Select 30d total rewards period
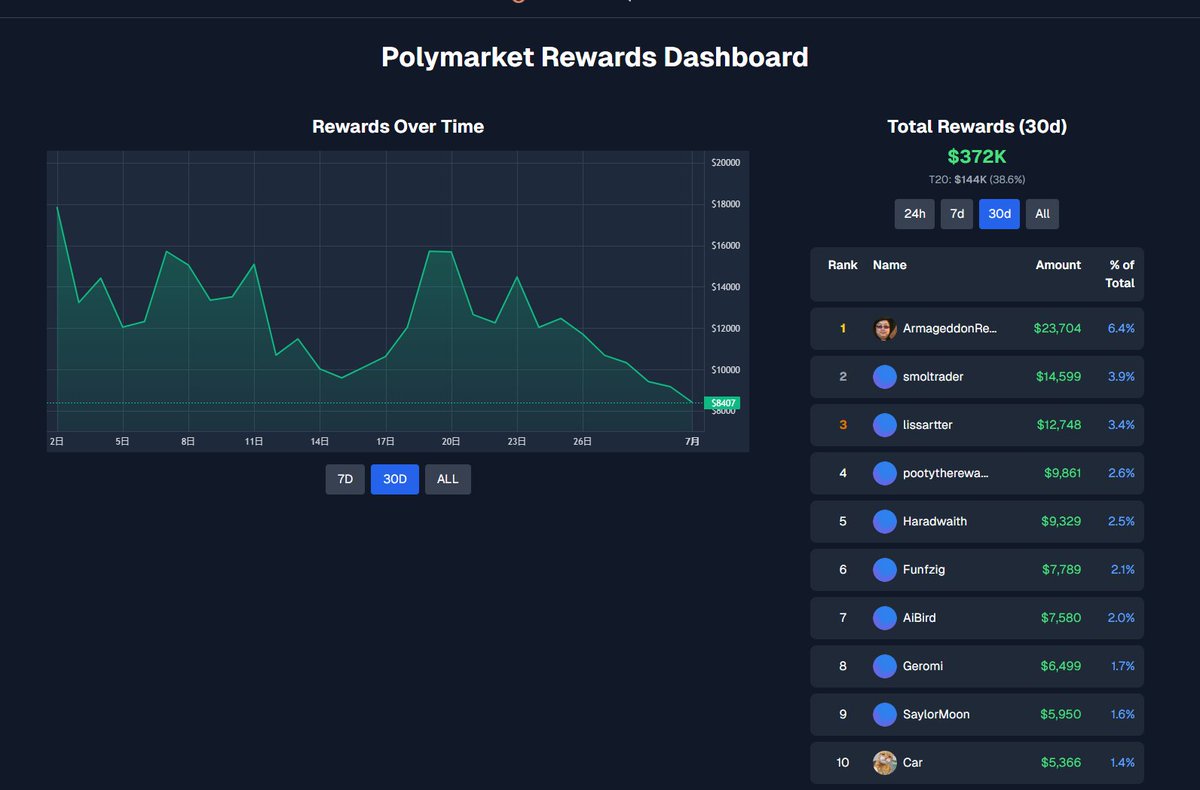The width and height of the screenshot is (1200, 790). 999,214
